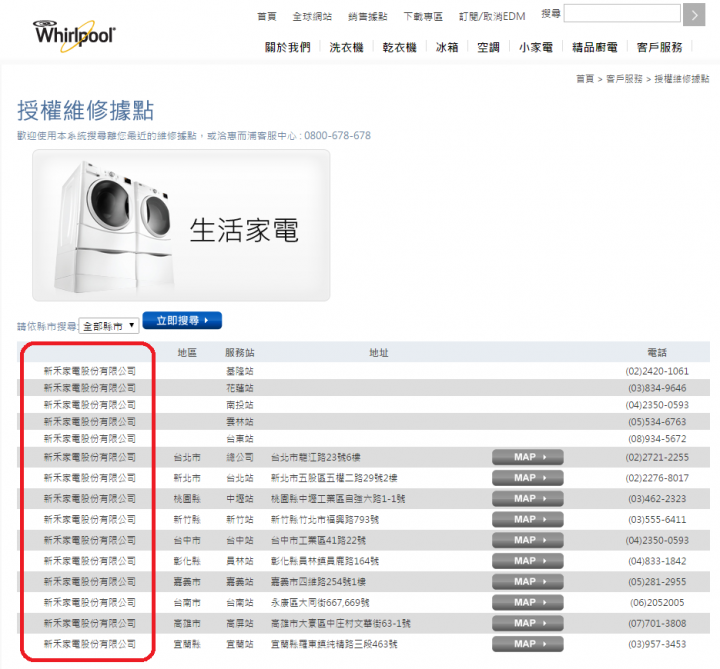720x669 pixels.
Task: Open MAP for 新北市 台北站
Action: pyautogui.click(x=528, y=478)
